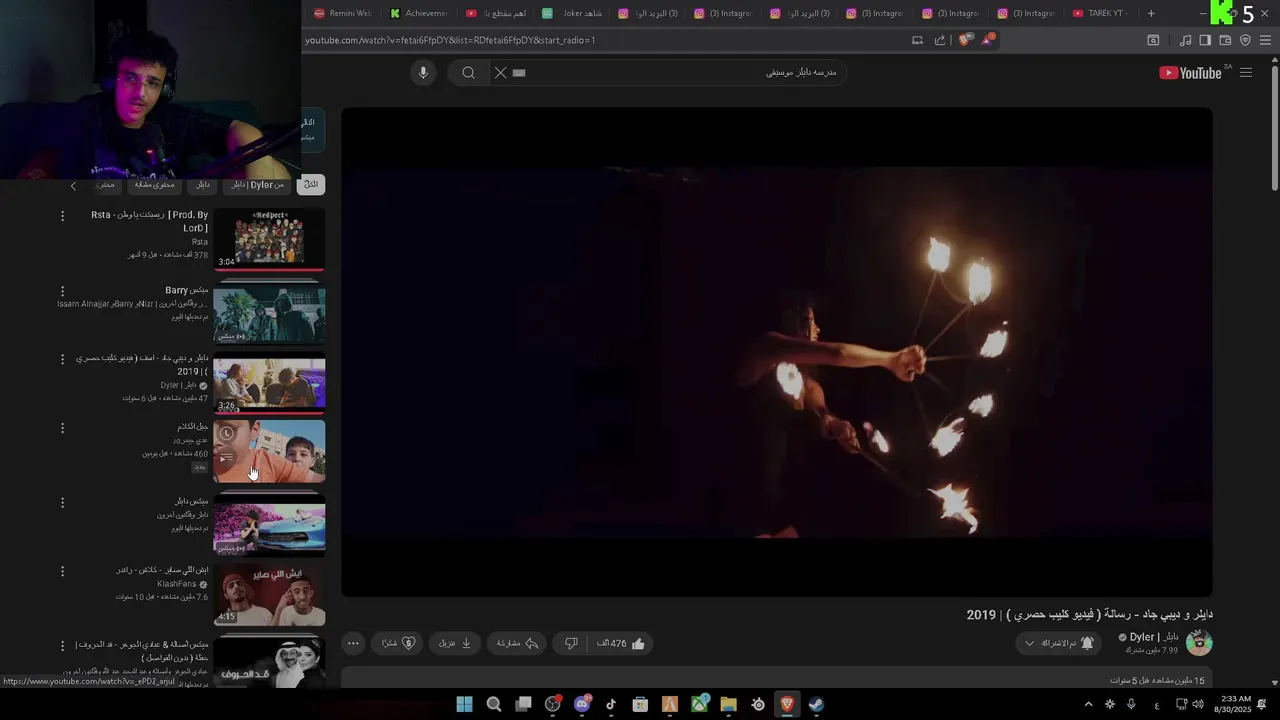Switch to the Joker browser tab

(x=572, y=13)
